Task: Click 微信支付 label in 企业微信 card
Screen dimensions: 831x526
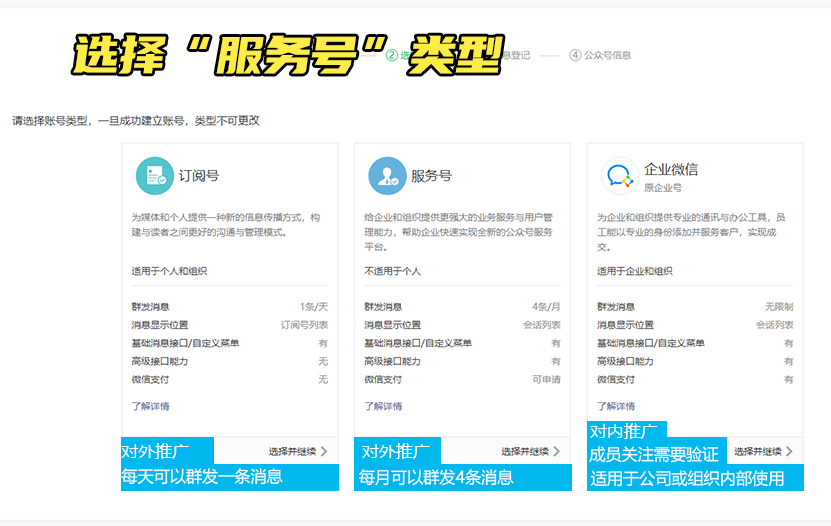Action: coord(616,379)
